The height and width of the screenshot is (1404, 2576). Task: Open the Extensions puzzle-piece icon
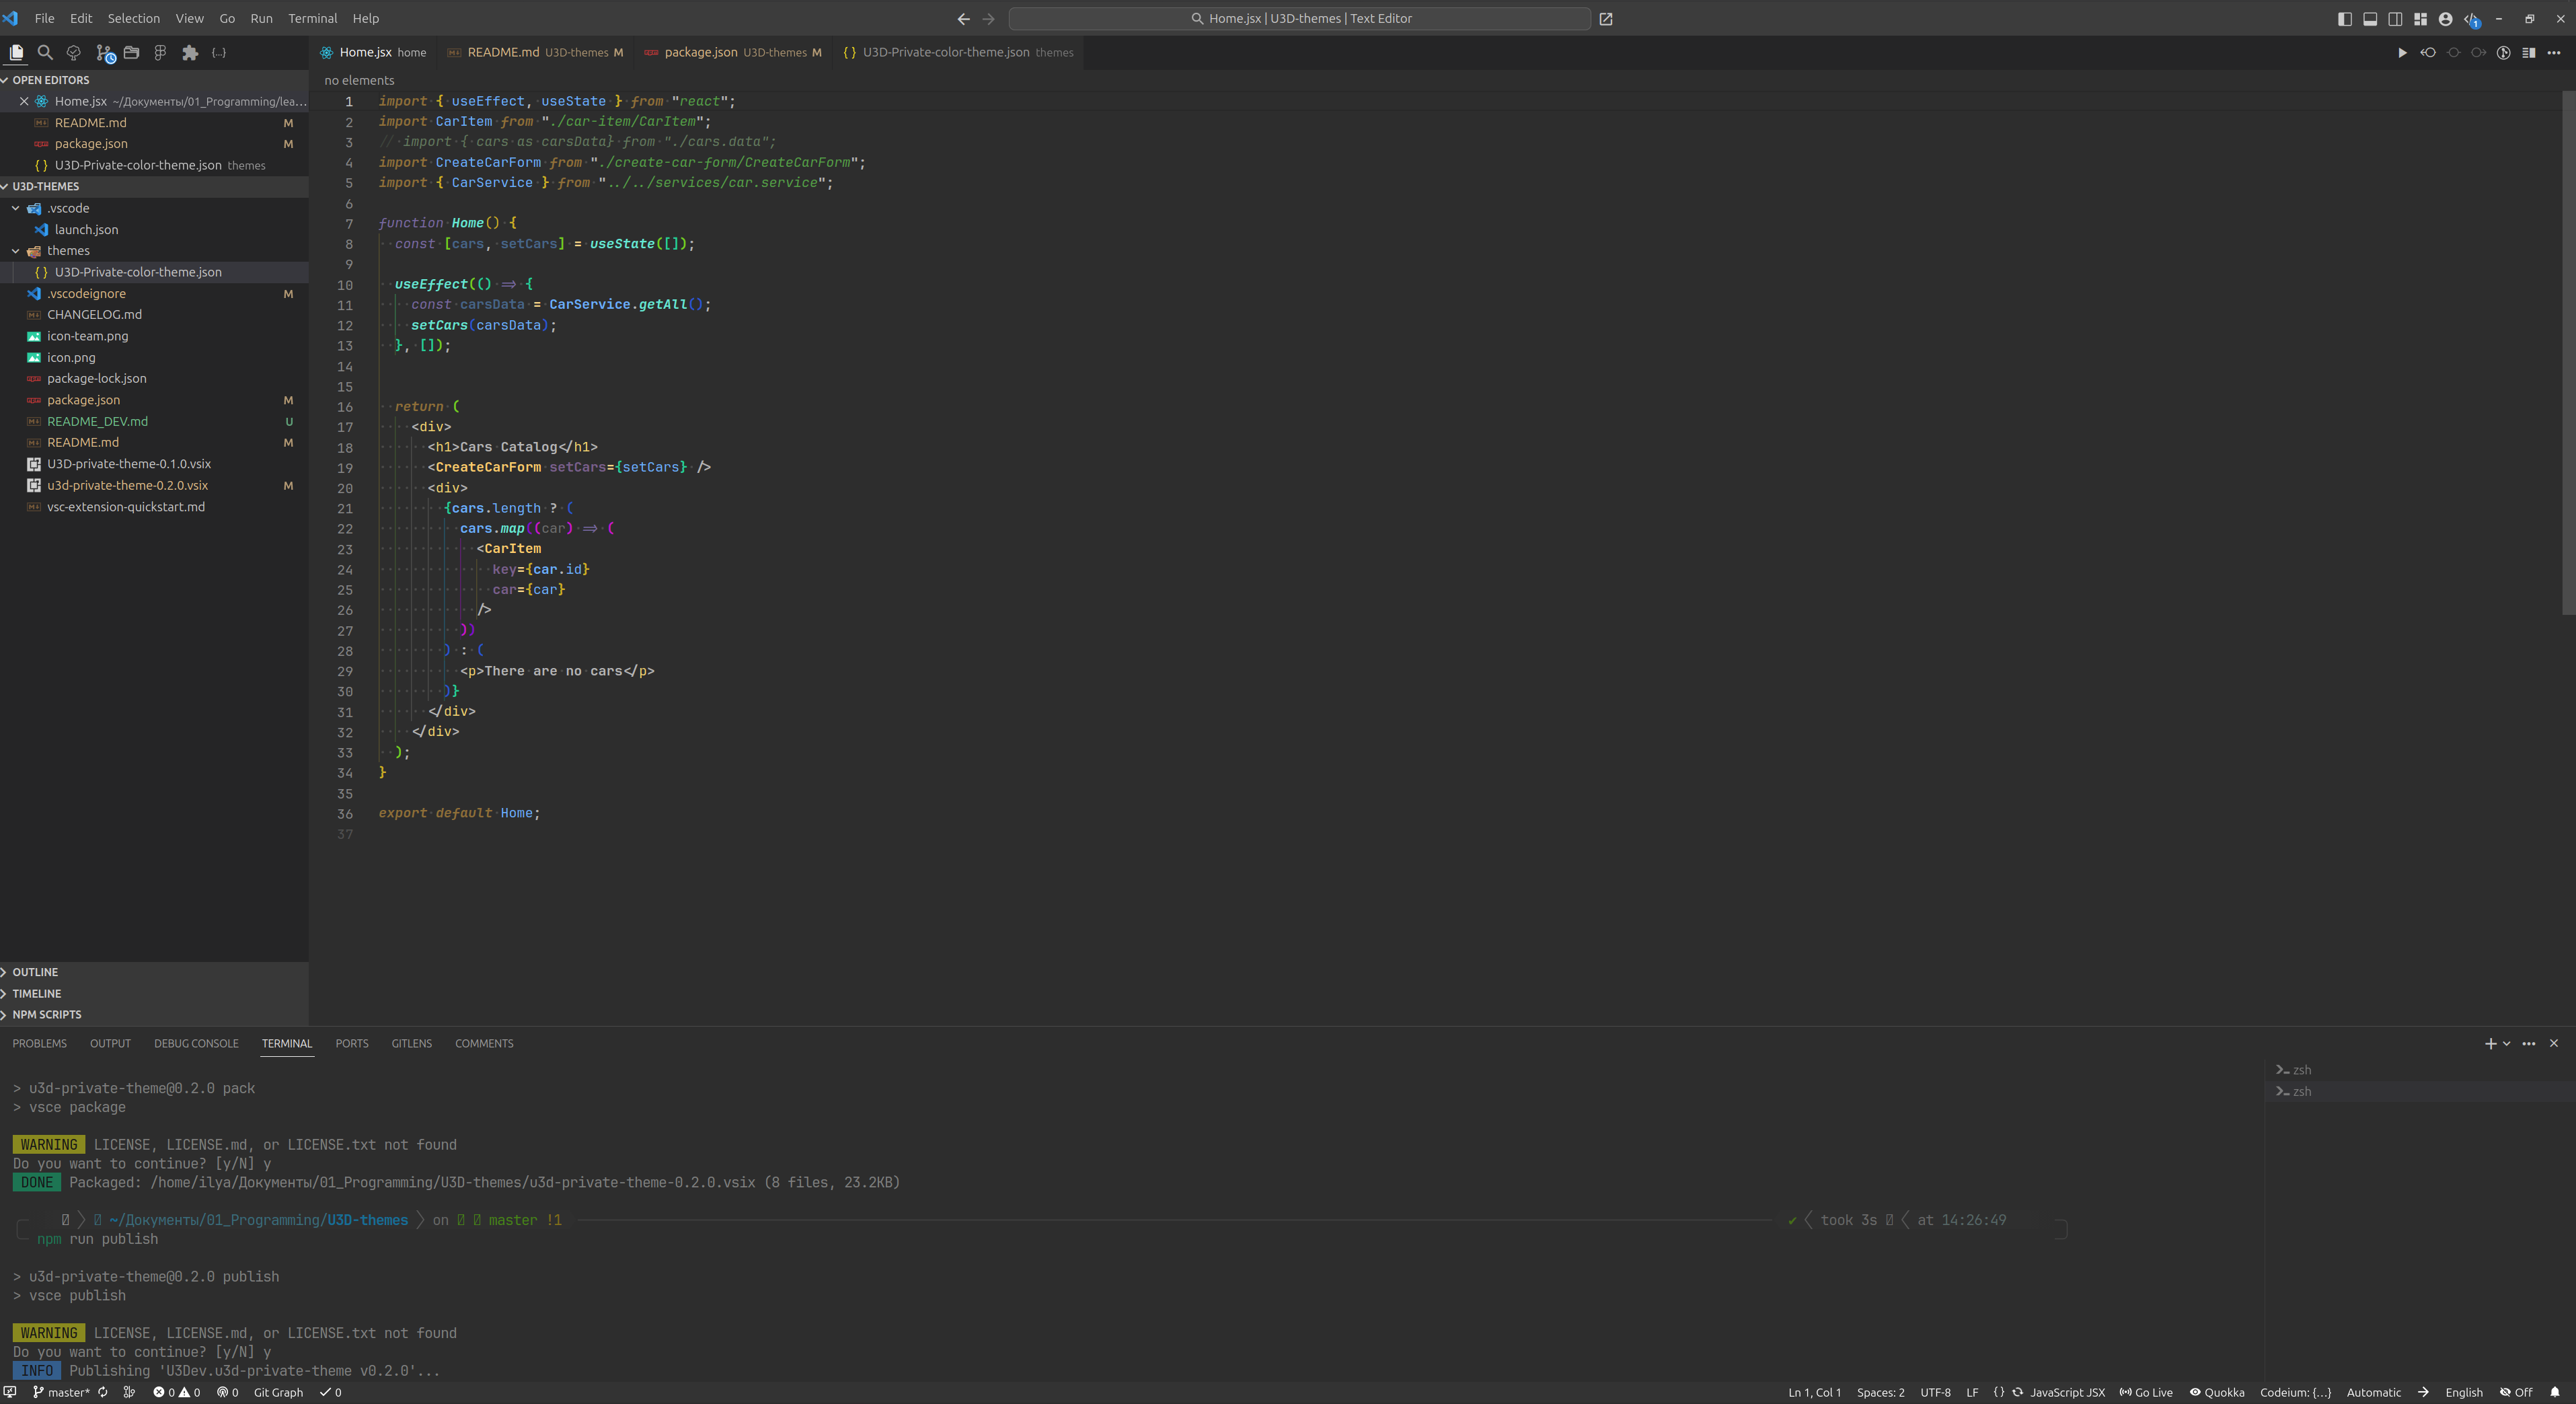point(190,52)
